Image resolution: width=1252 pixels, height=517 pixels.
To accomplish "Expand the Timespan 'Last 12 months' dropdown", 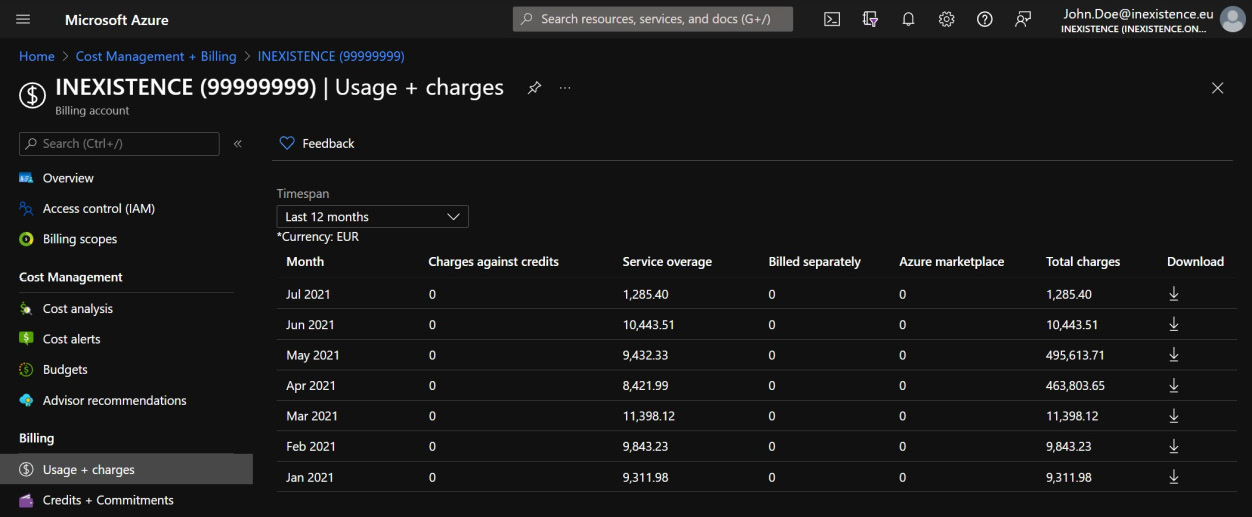I will 372,216.
